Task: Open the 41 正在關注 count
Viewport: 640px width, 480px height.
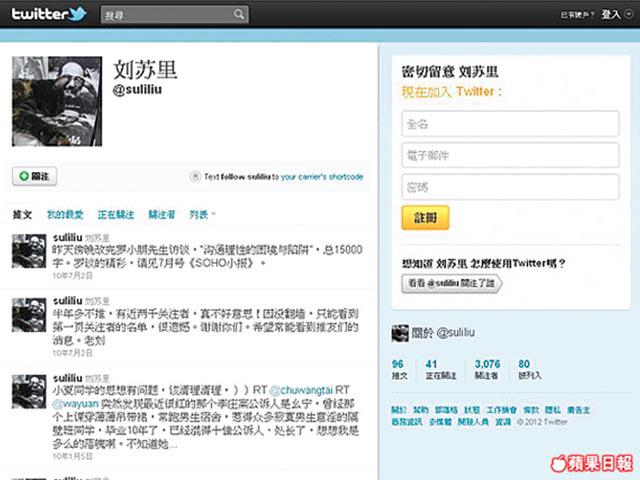Action: [440, 369]
